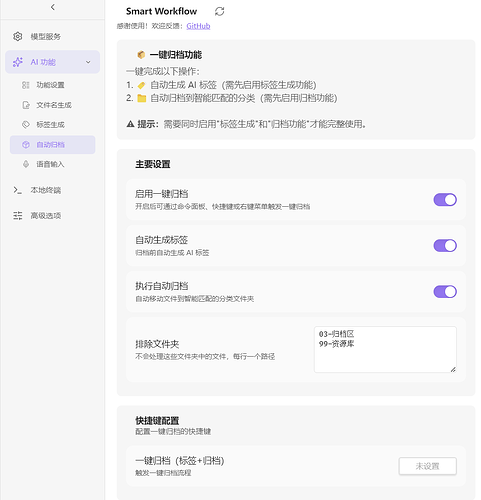Toggle the 启用一键归档 switch
Viewport: 481px width, 500px height.
[x=445, y=200]
